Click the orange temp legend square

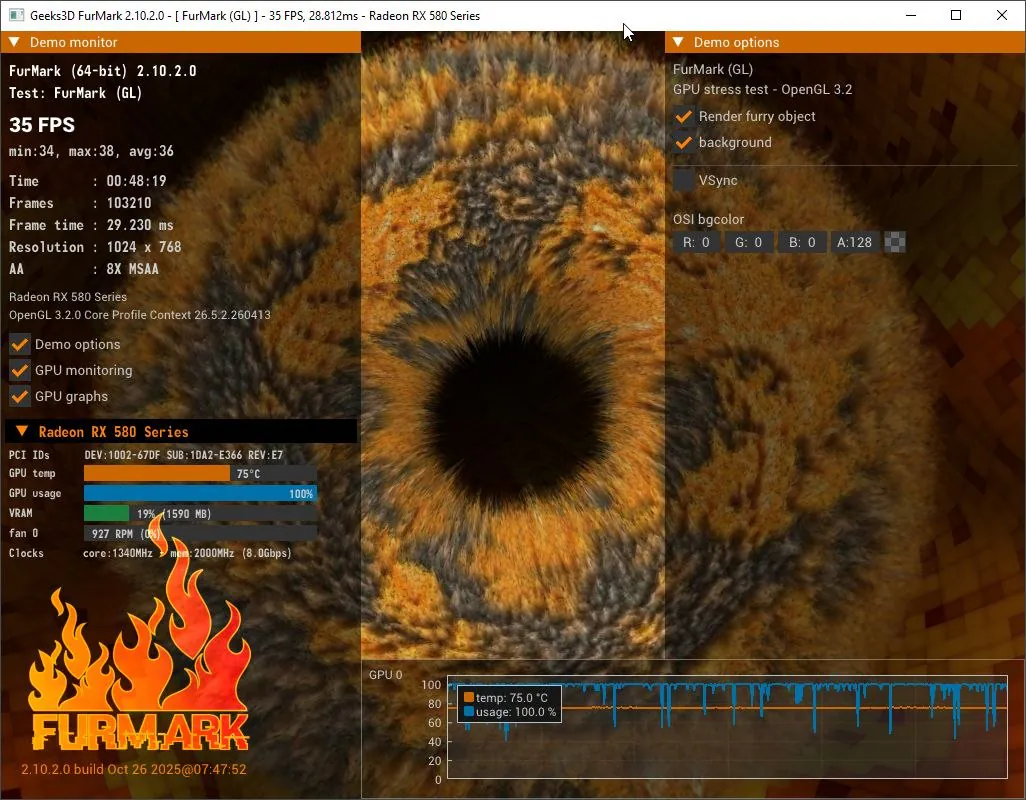click(469, 697)
